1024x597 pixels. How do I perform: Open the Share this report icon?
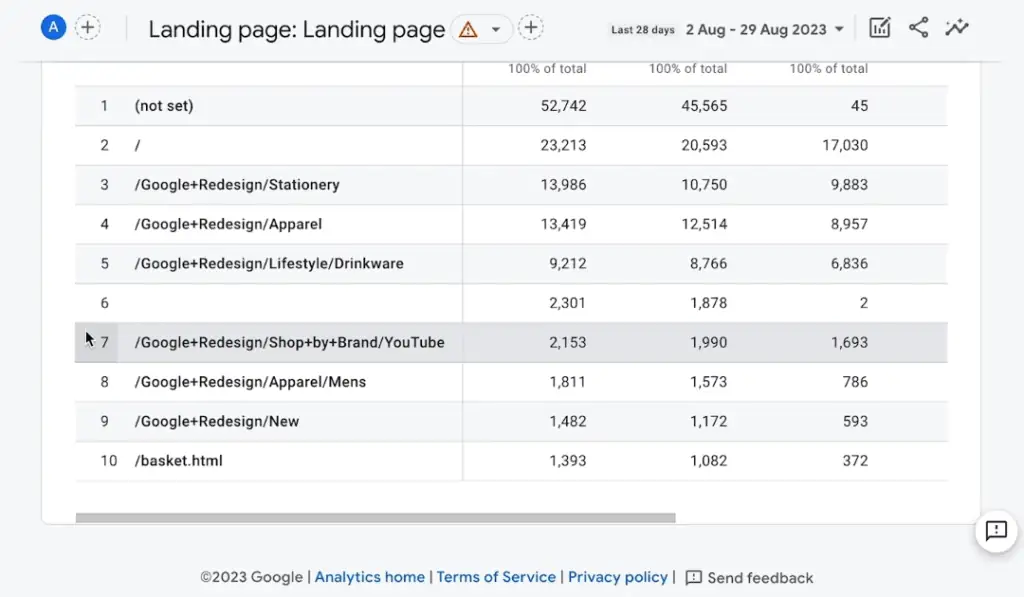[918, 28]
